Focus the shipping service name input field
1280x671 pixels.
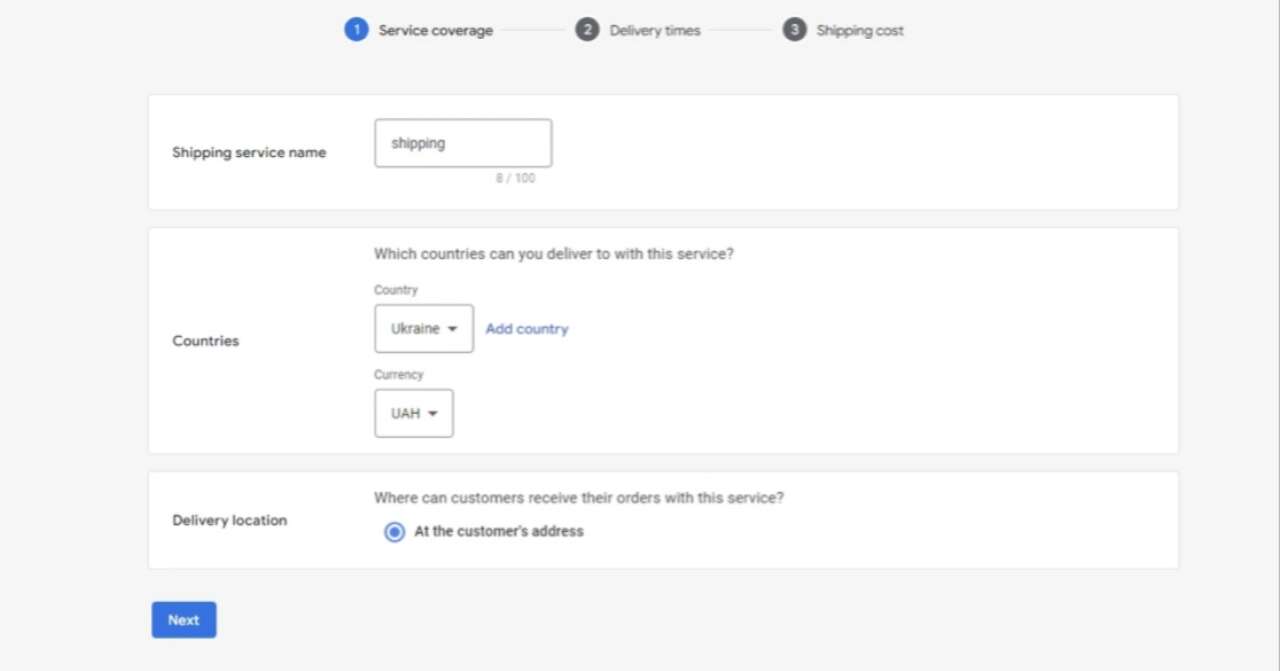point(463,143)
